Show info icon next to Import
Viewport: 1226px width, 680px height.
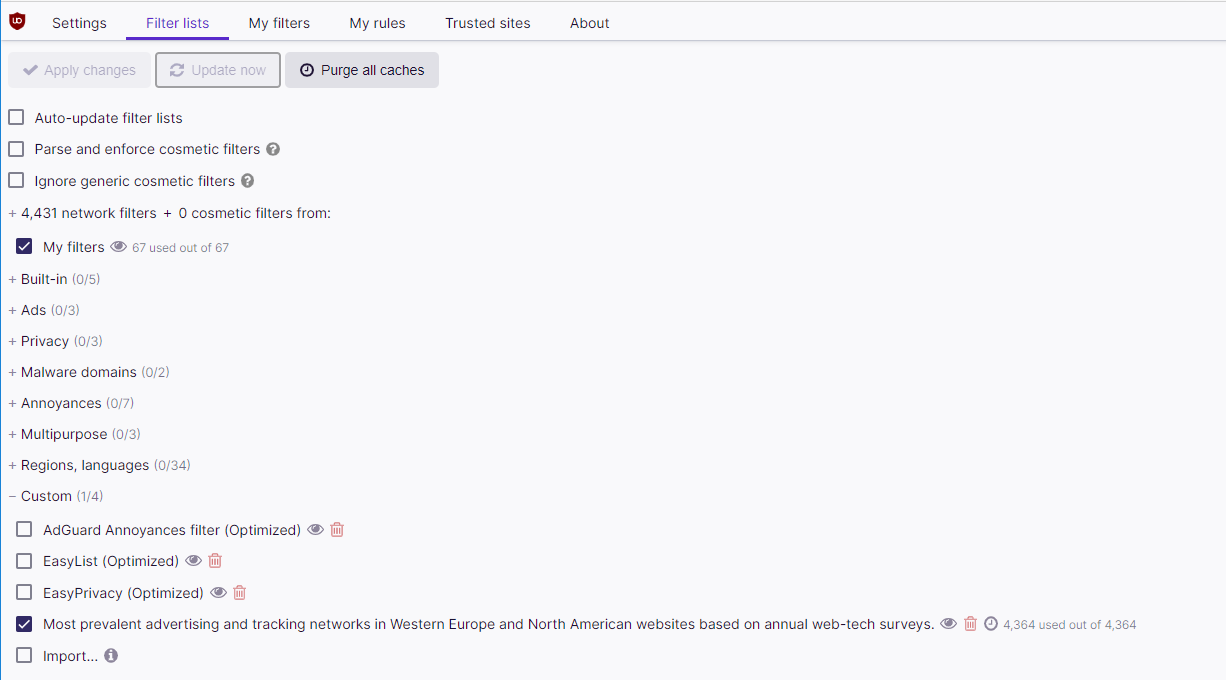coord(111,656)
